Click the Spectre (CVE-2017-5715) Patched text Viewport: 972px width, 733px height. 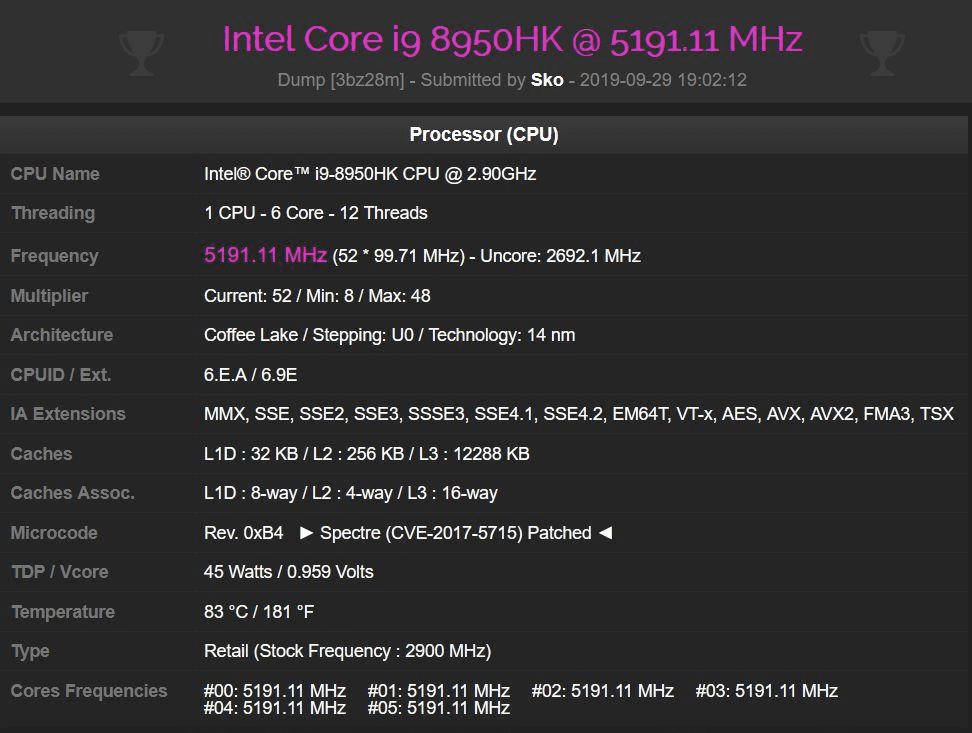[456, 533]
